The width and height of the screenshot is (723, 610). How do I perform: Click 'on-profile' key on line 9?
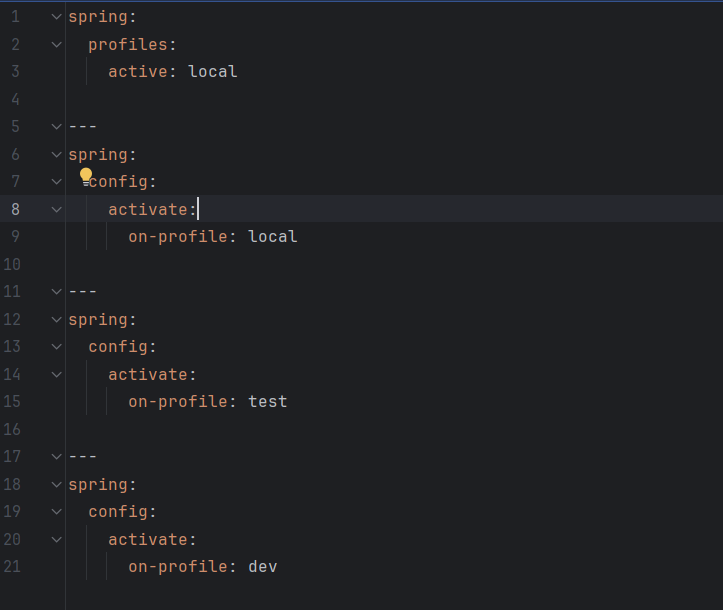click(x=178, y=237)
